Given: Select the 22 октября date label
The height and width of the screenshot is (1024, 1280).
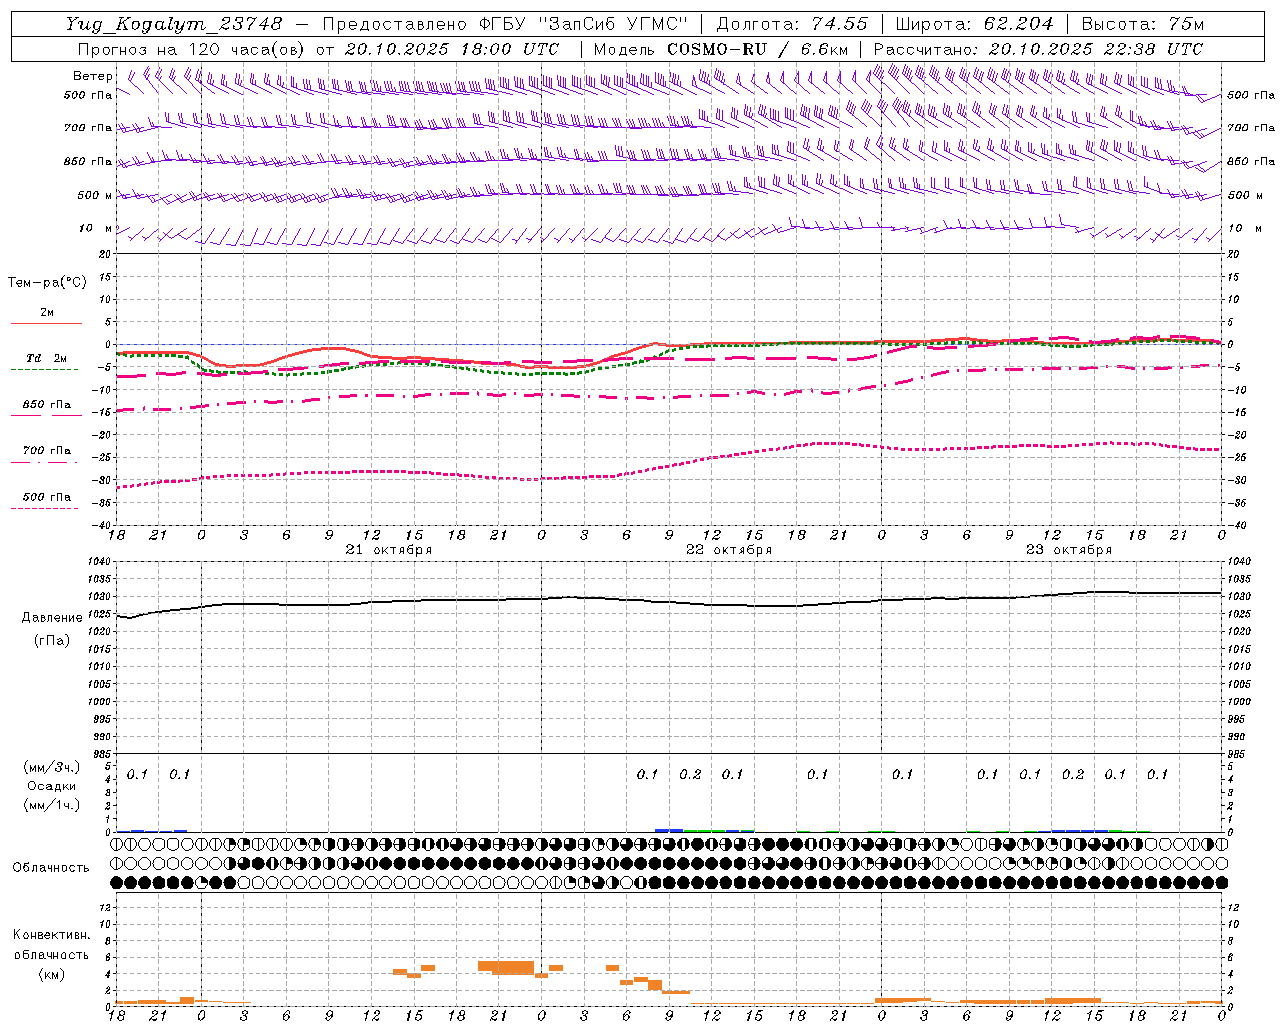Looking at the screenshot, I should [728, 550].
